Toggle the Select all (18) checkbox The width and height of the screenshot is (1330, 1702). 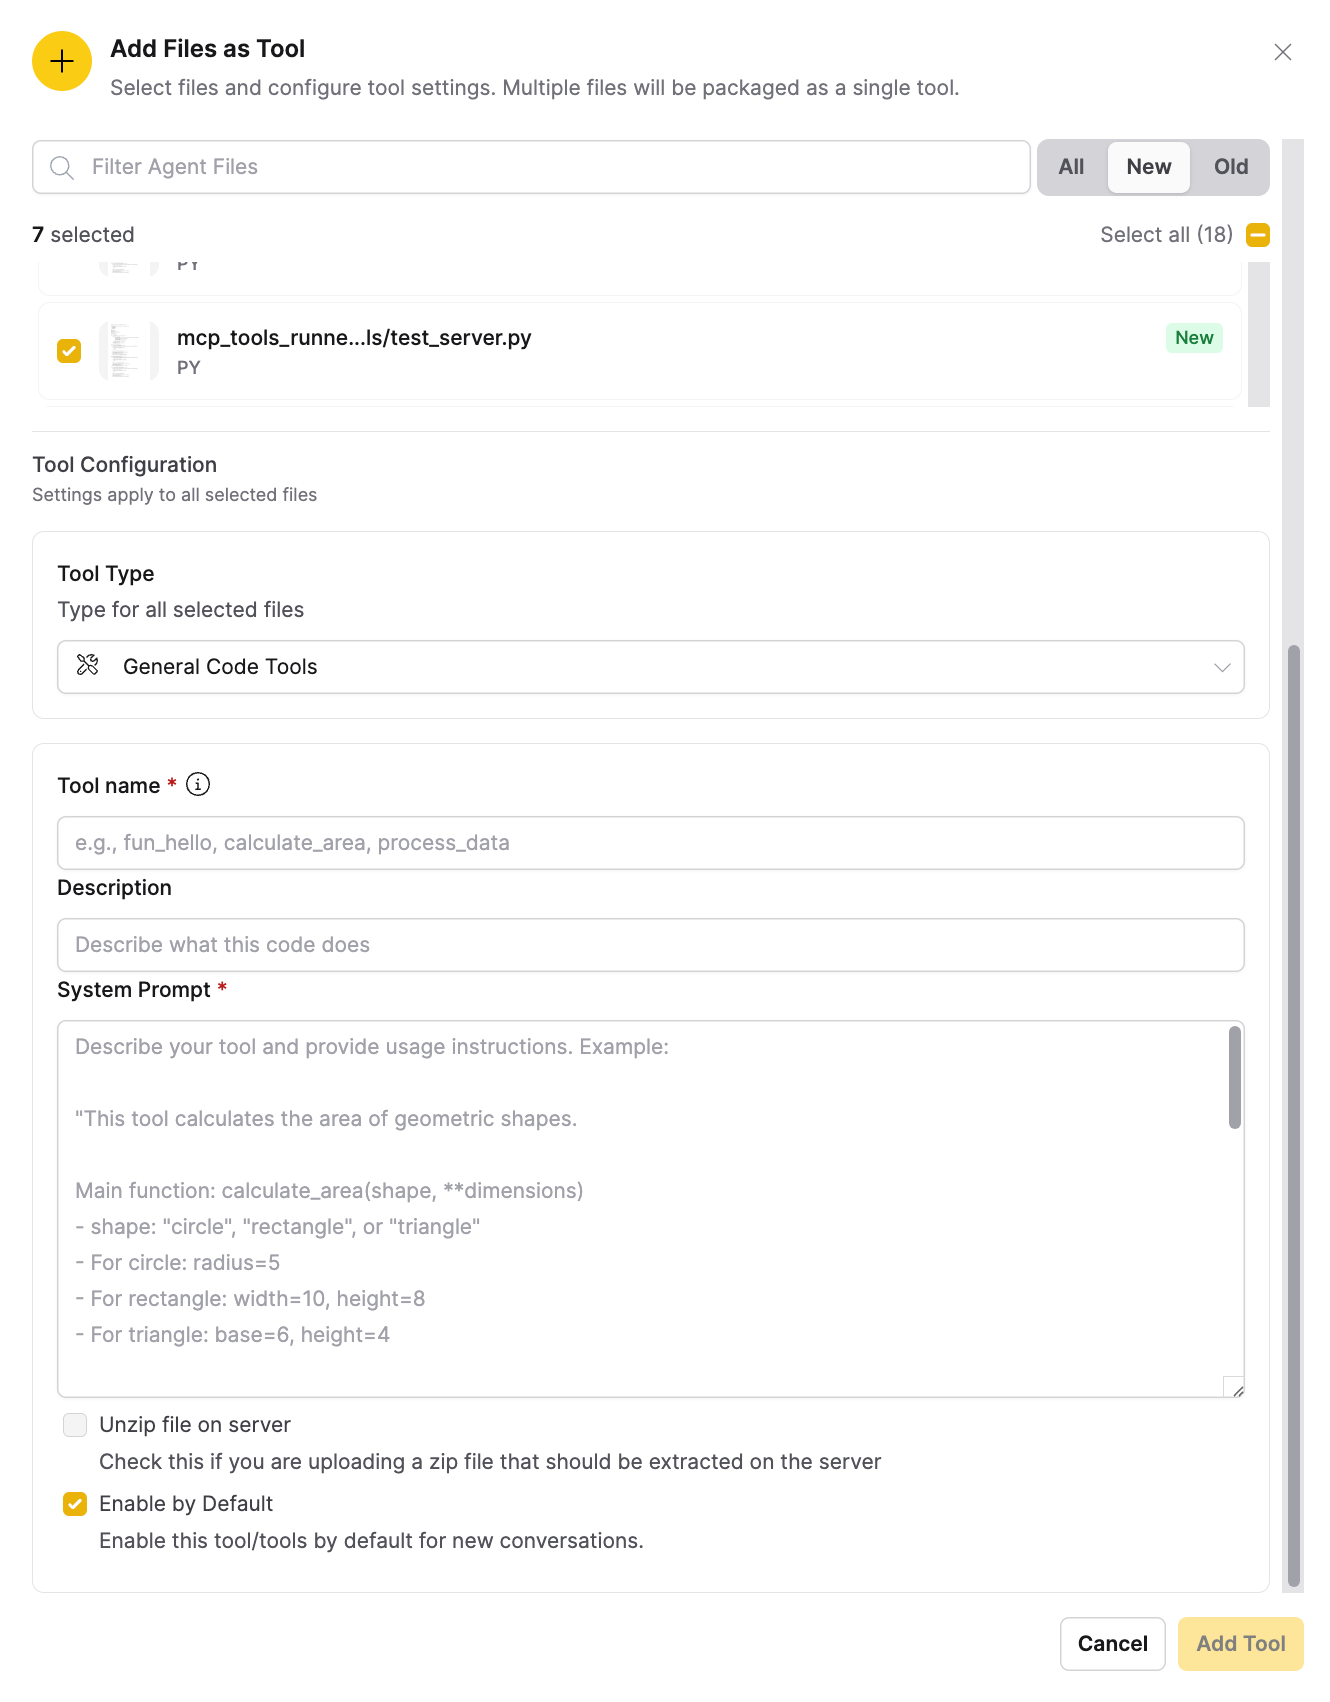1257,235
